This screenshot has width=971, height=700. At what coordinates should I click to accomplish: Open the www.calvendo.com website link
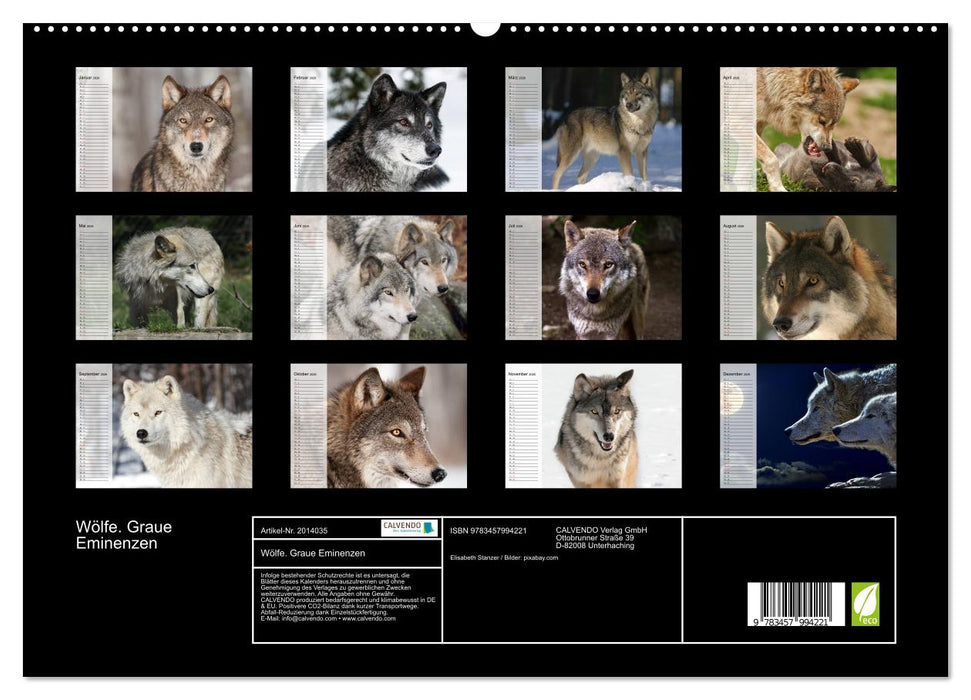[x=366, y=620]
